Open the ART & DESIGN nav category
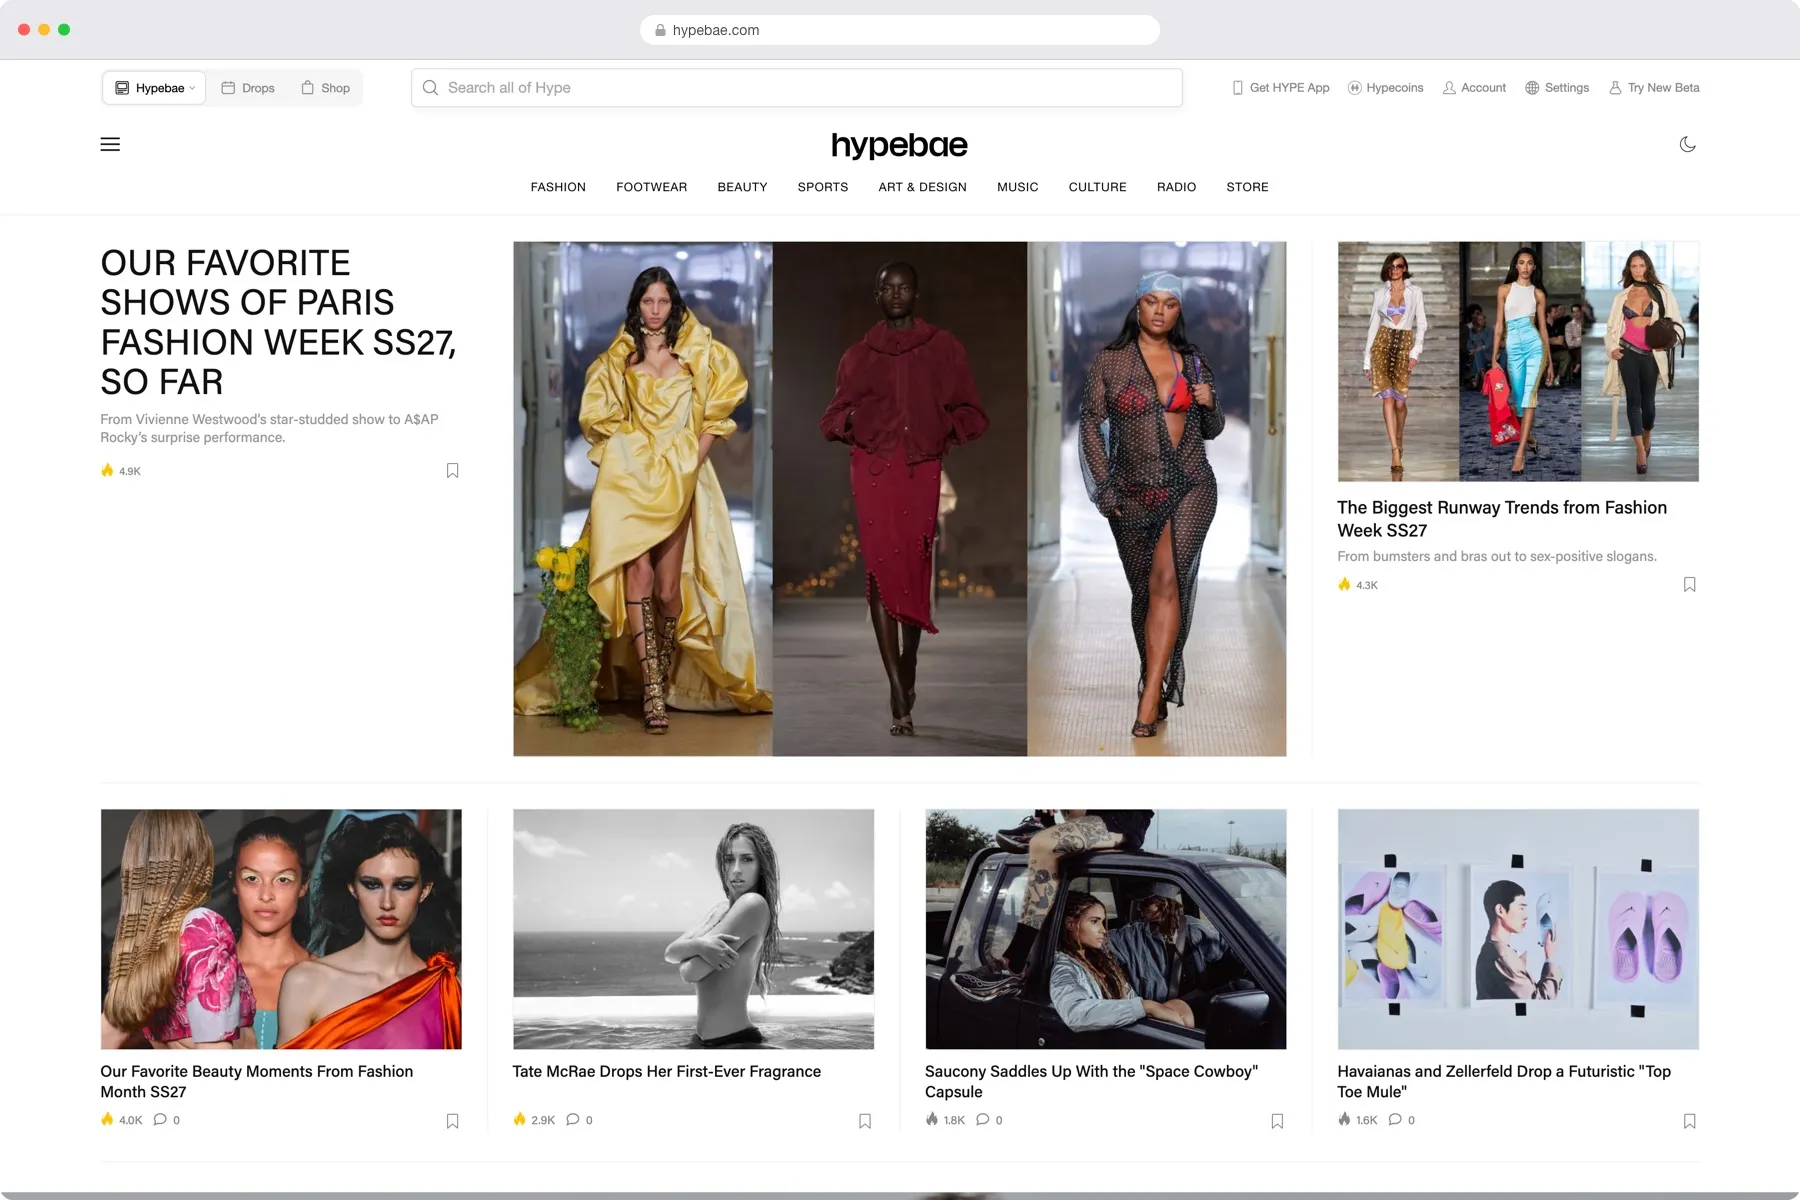The height and width of the screenshot is (1200, 1800). point(922,187)
